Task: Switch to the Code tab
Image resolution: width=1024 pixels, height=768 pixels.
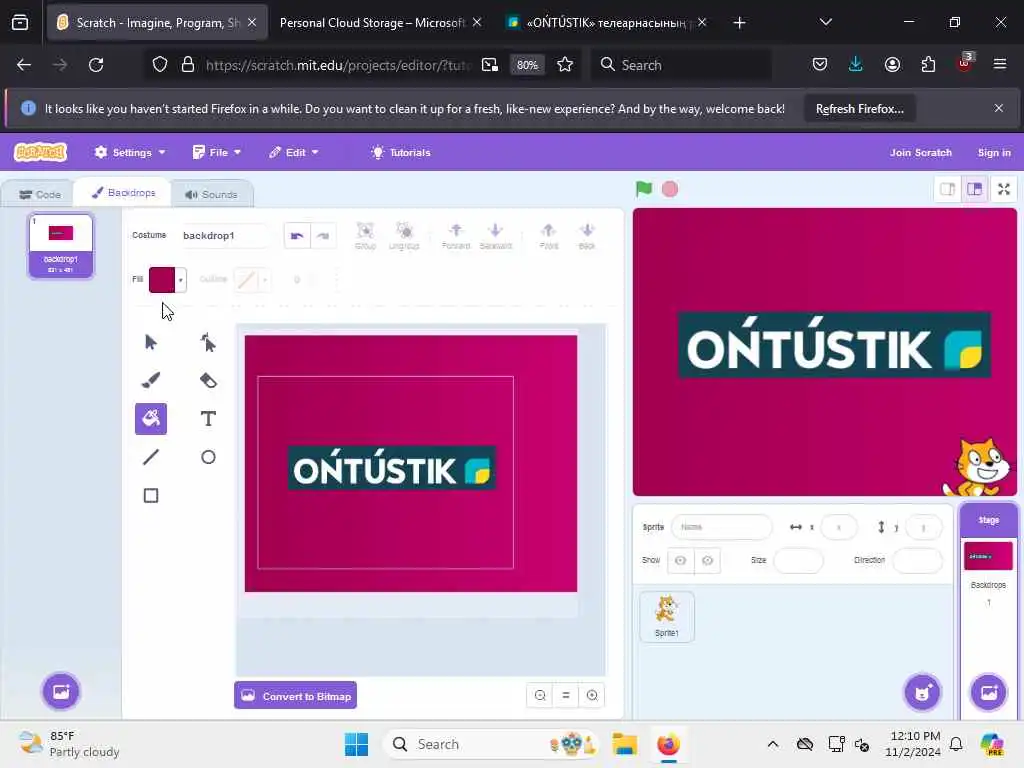Action: (x=40, y=194)
